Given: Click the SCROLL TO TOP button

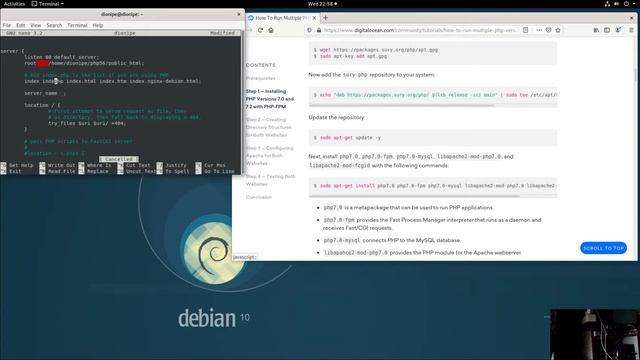Looking at the screenshot, I should [603, 248].
